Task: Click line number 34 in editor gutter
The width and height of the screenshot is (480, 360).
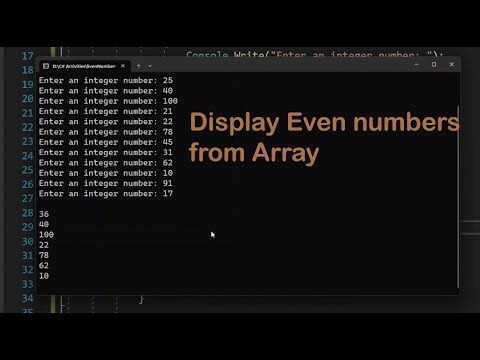Action: [28, 298]
